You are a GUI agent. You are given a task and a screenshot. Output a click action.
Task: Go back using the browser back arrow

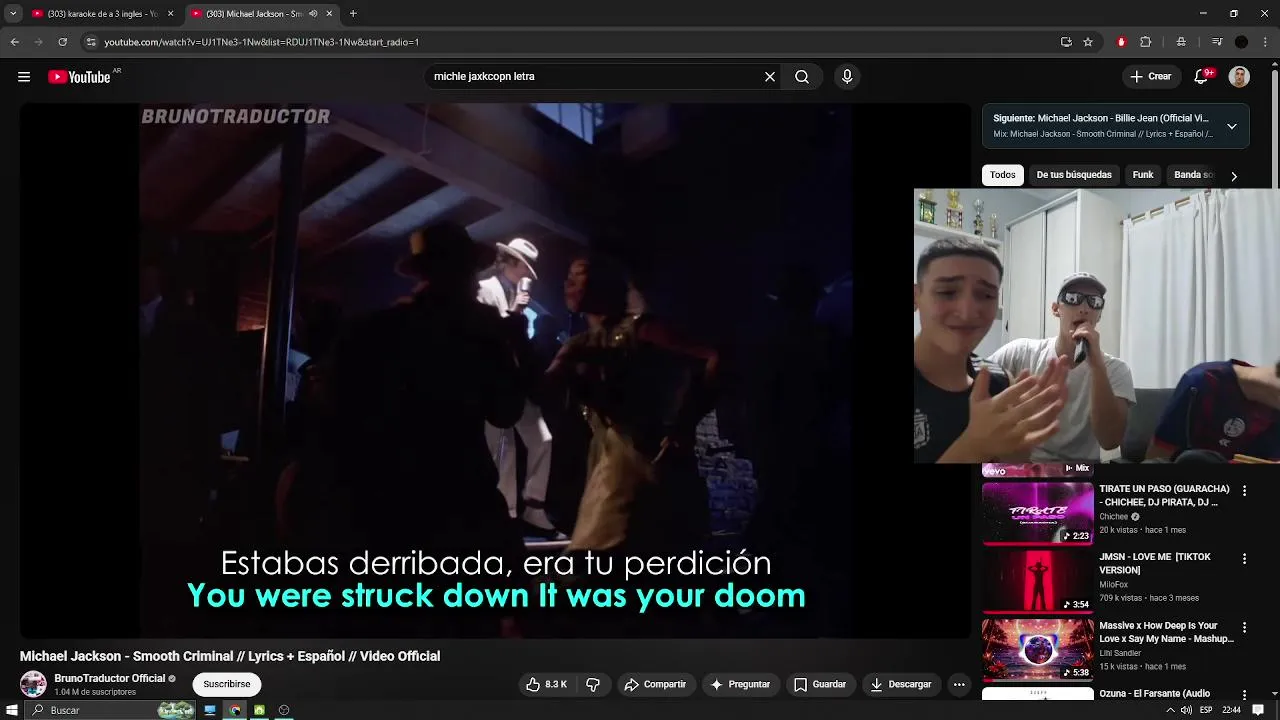[14, 42]
